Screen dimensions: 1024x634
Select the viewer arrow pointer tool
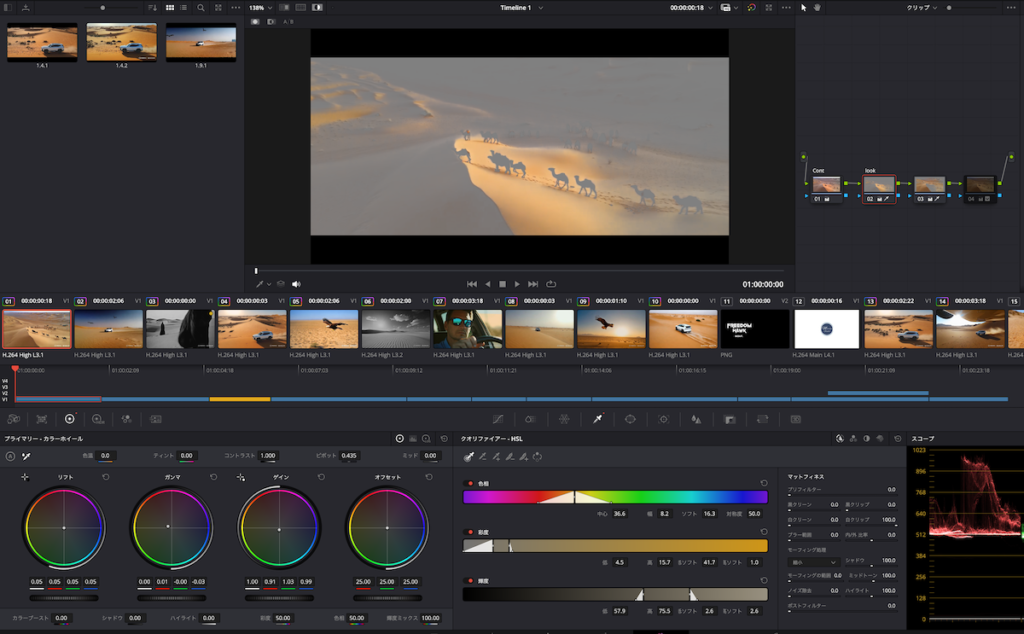point(805,7)
